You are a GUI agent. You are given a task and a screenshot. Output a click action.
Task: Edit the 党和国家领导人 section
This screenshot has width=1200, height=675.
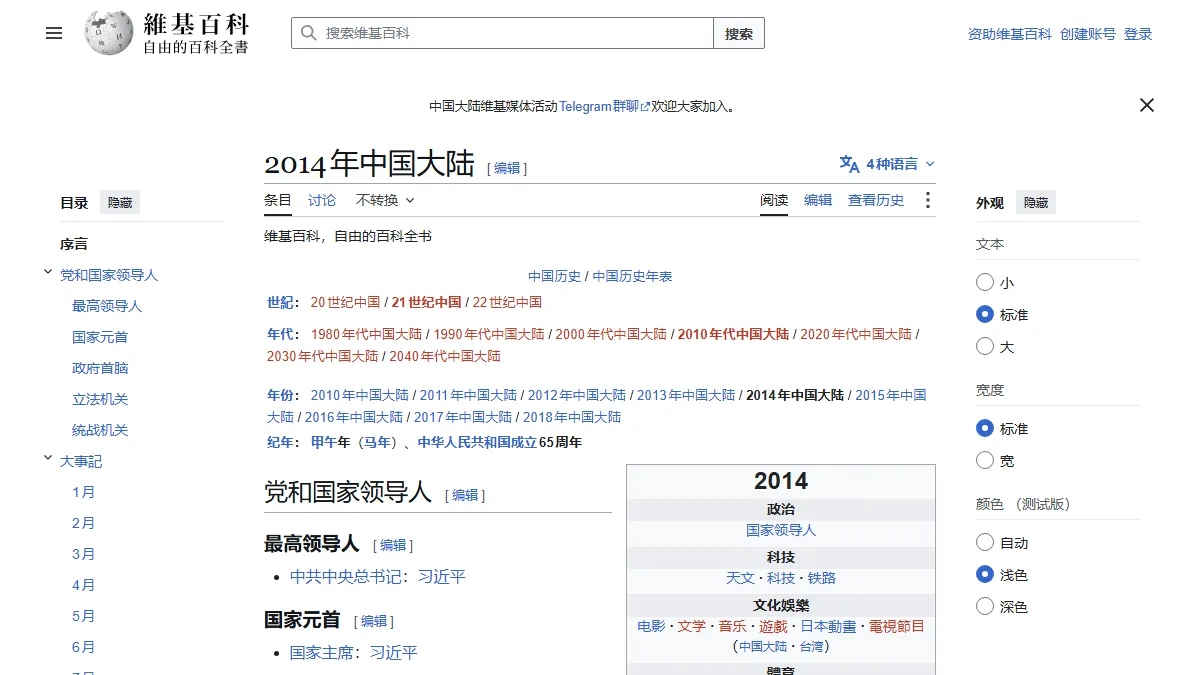point(465,495)
